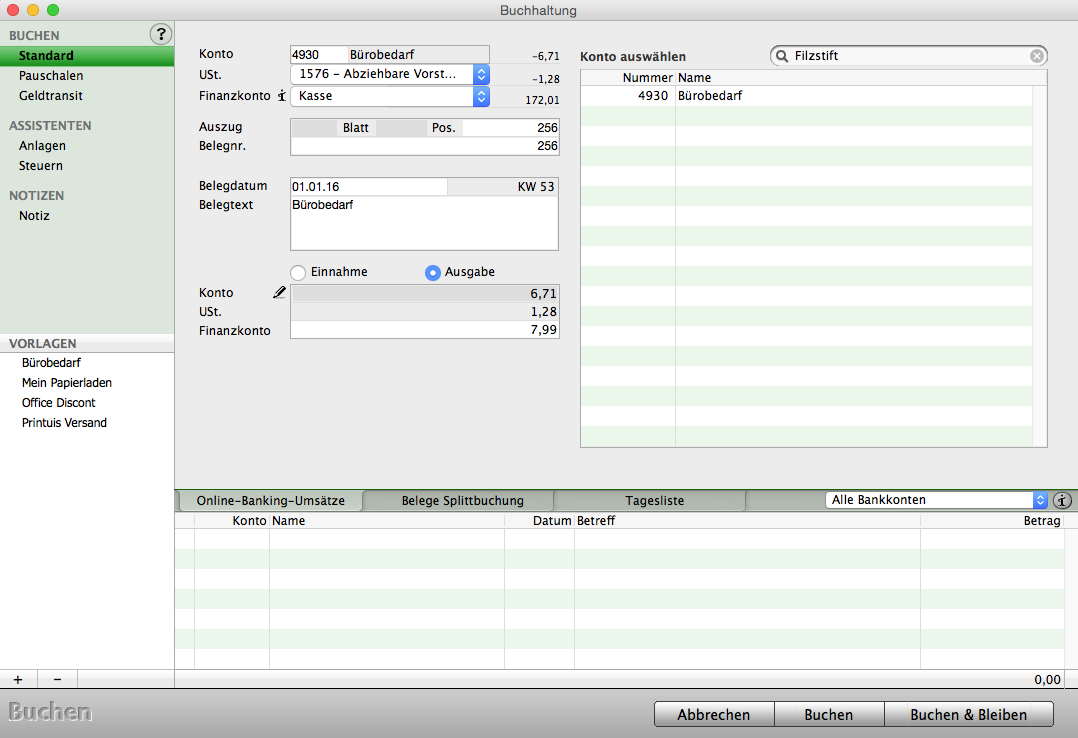Clear the Filzstift search with the X icon
Screen dimensions: 1078x738
(1037, 56)
